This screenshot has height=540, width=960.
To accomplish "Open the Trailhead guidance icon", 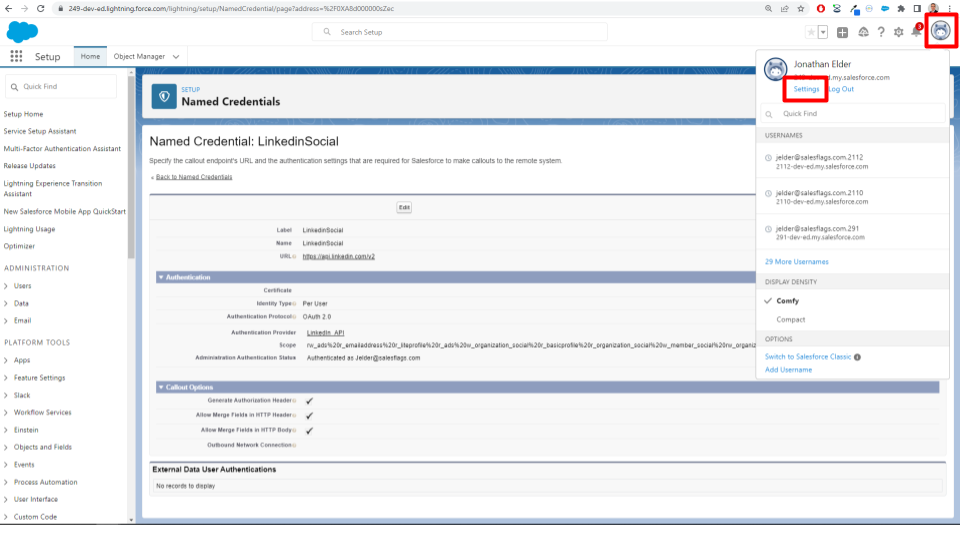I will click(x=863, y=32).
